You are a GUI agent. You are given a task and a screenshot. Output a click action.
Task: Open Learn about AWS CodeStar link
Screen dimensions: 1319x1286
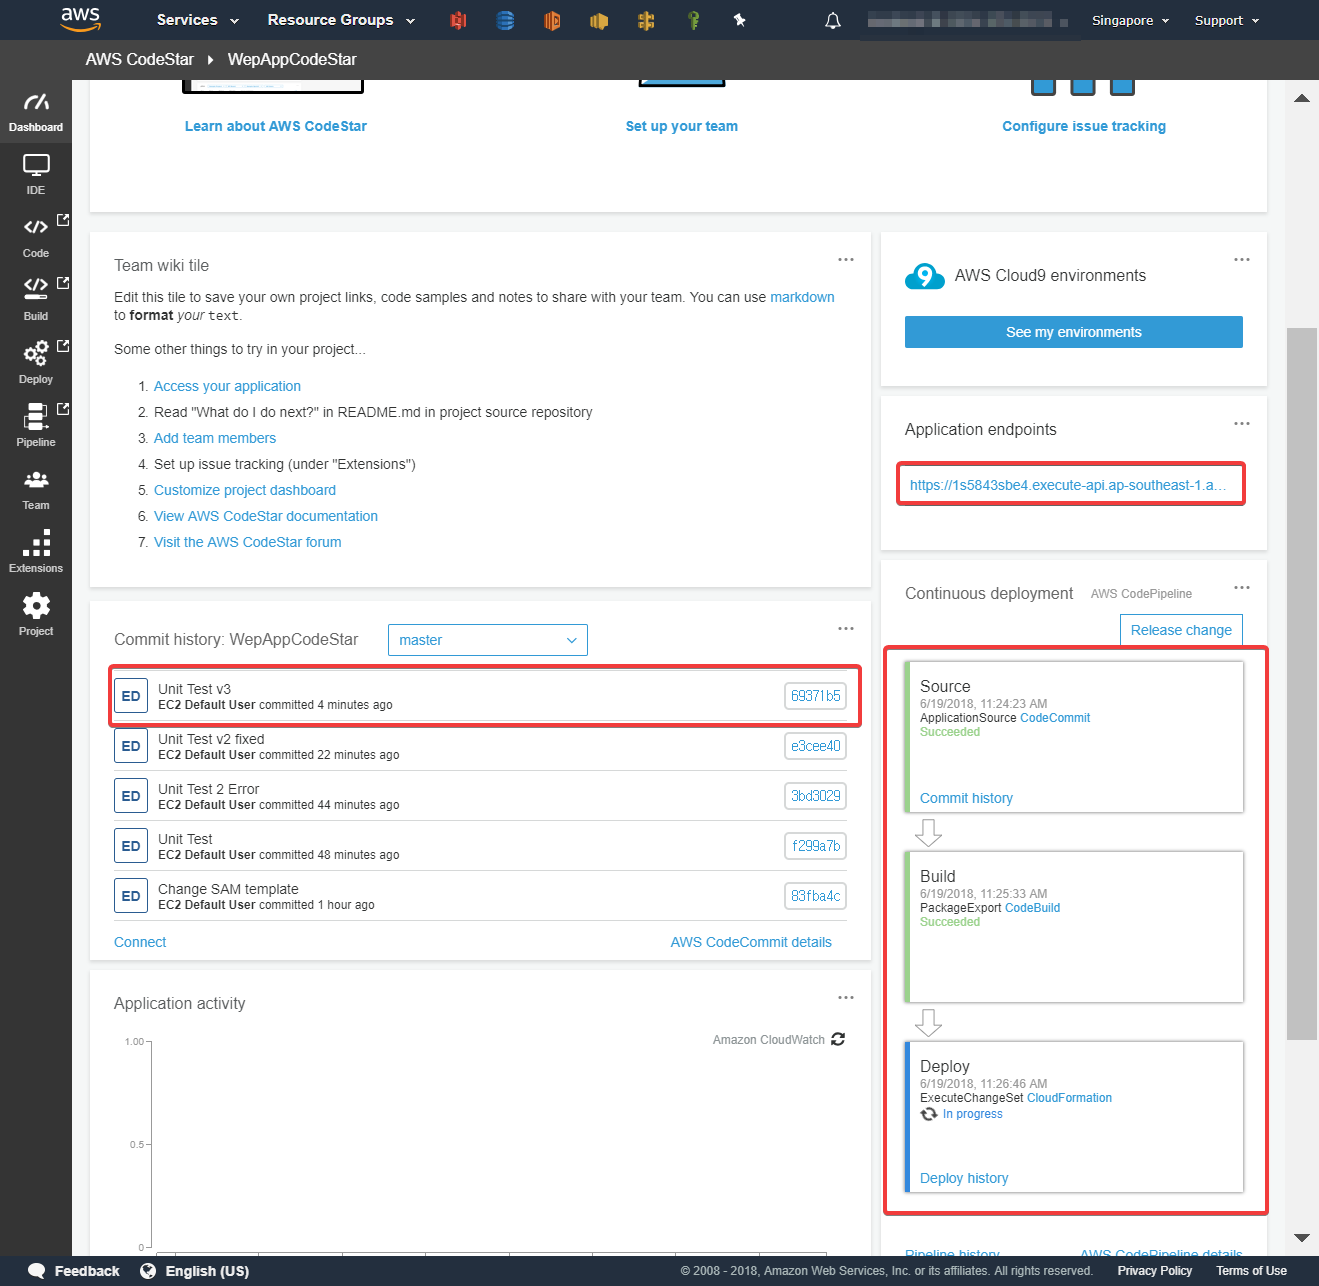tap(276, 126)
